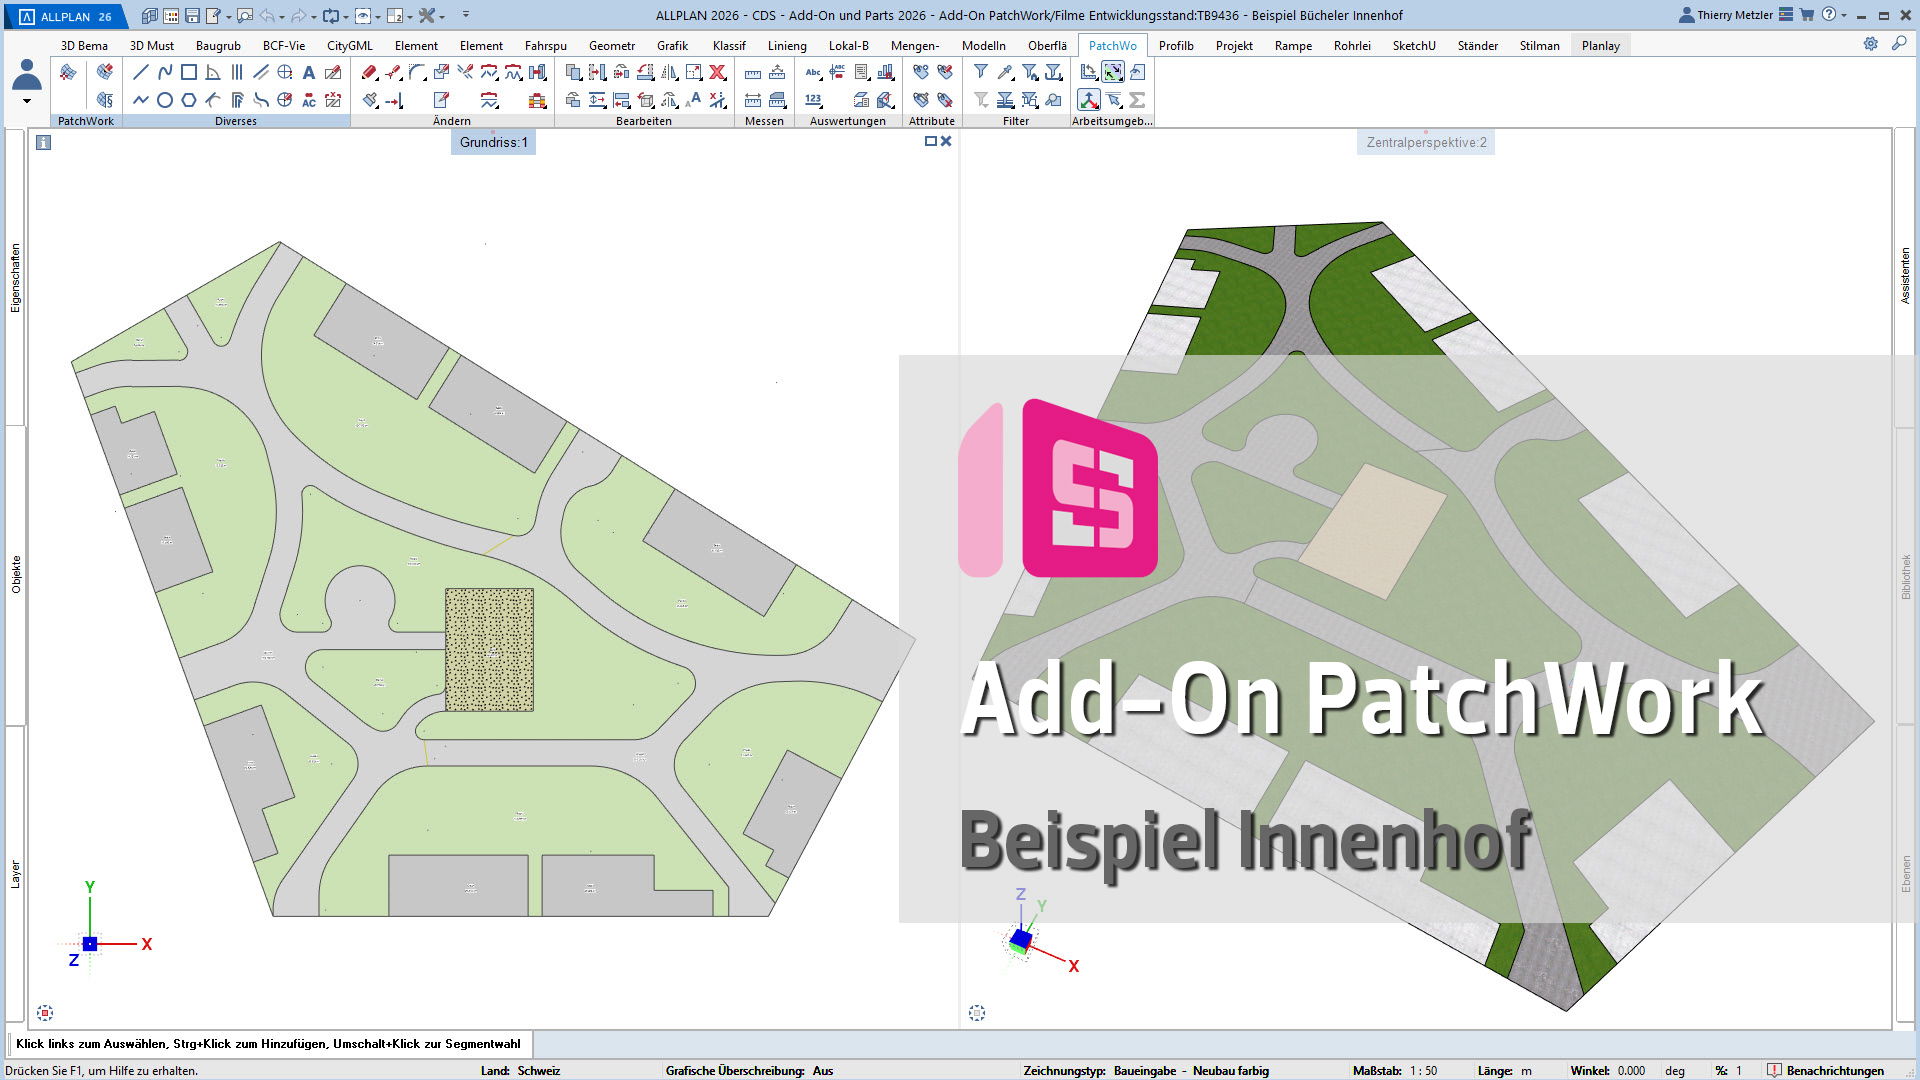Expand the user profile dropdown arrow
Viewport: 1920px width, 1080px height.
(27, 101)
